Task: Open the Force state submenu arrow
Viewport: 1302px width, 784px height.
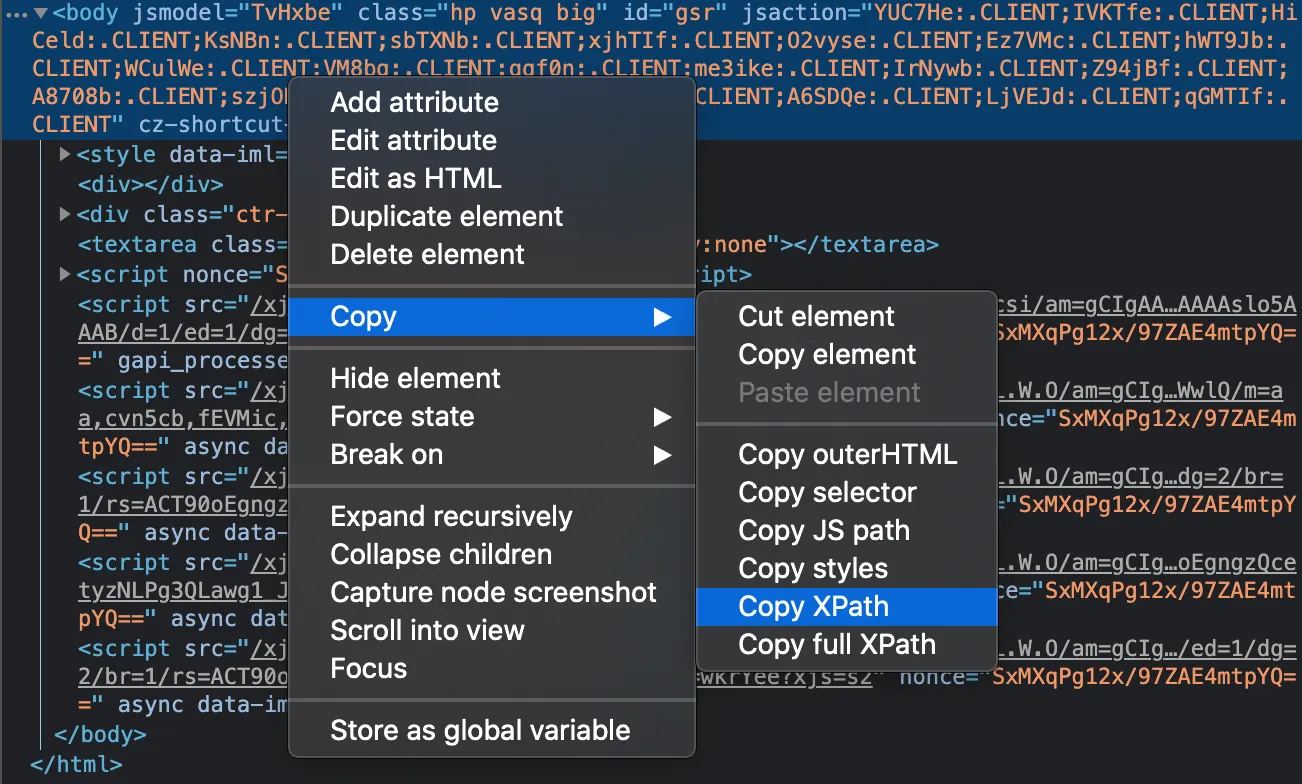Action: 662,417
